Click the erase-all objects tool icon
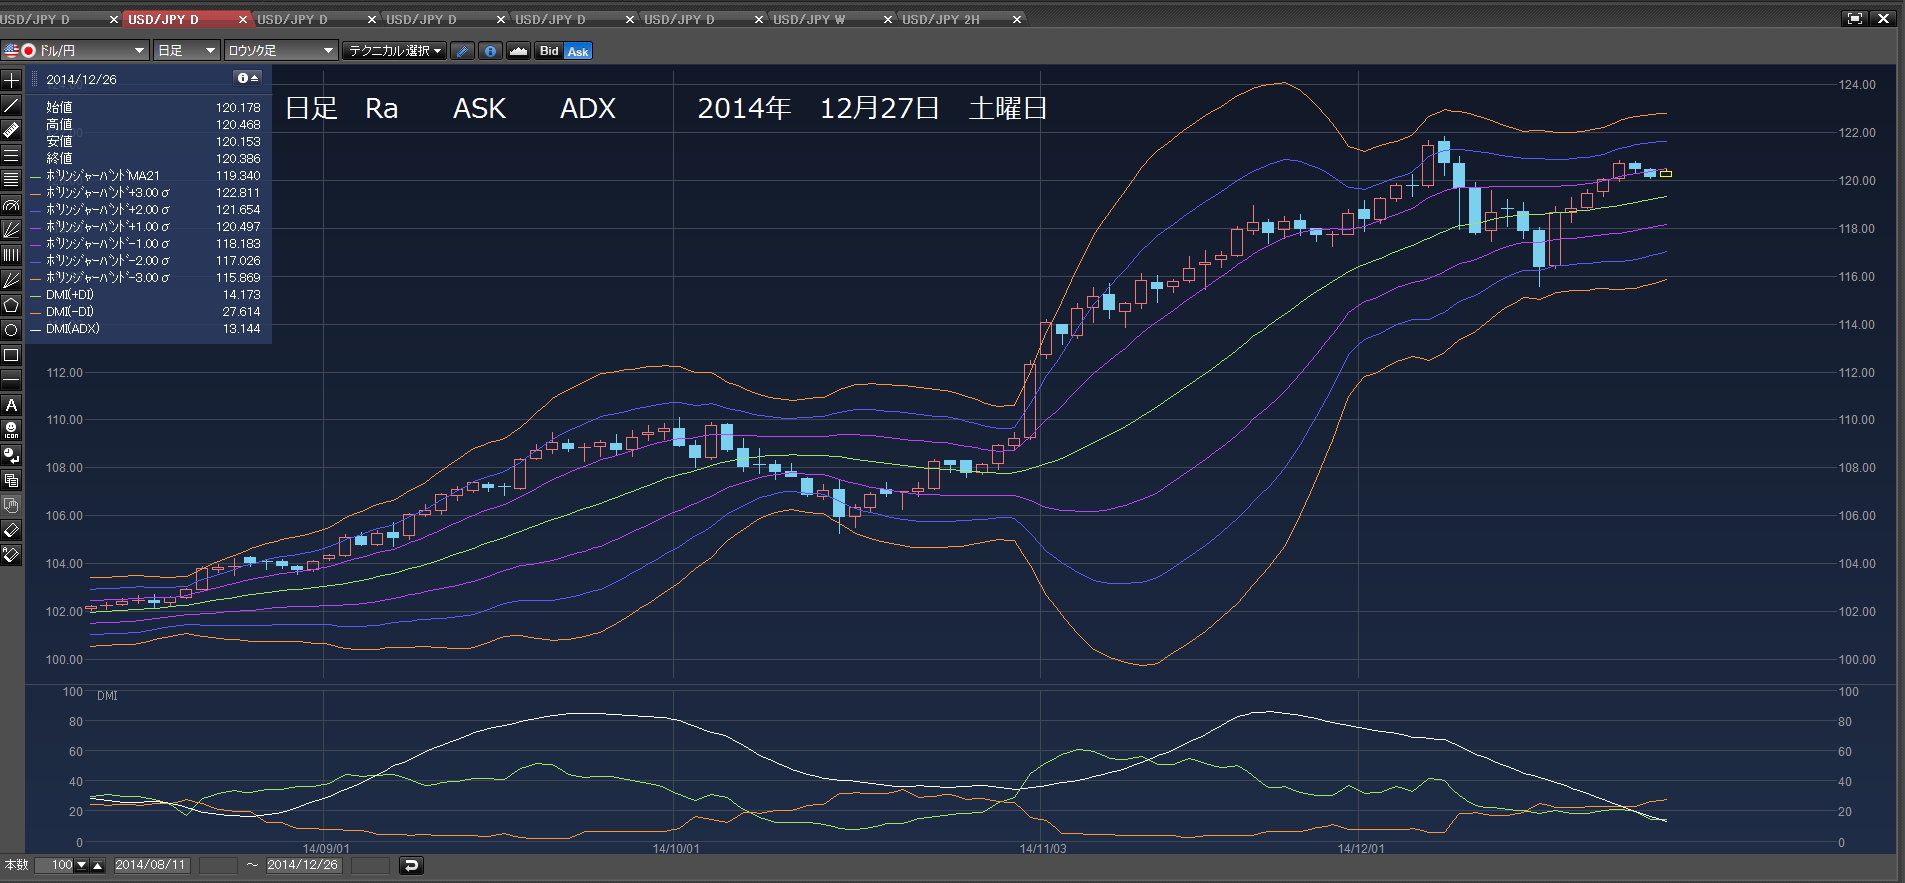 point(11,555)
